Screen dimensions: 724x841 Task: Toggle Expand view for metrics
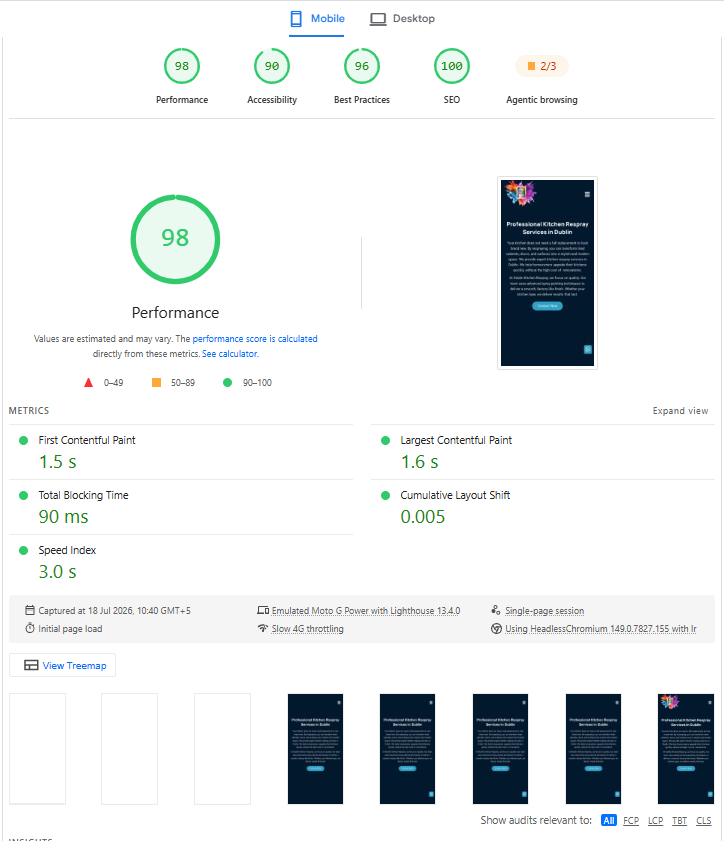680,411
